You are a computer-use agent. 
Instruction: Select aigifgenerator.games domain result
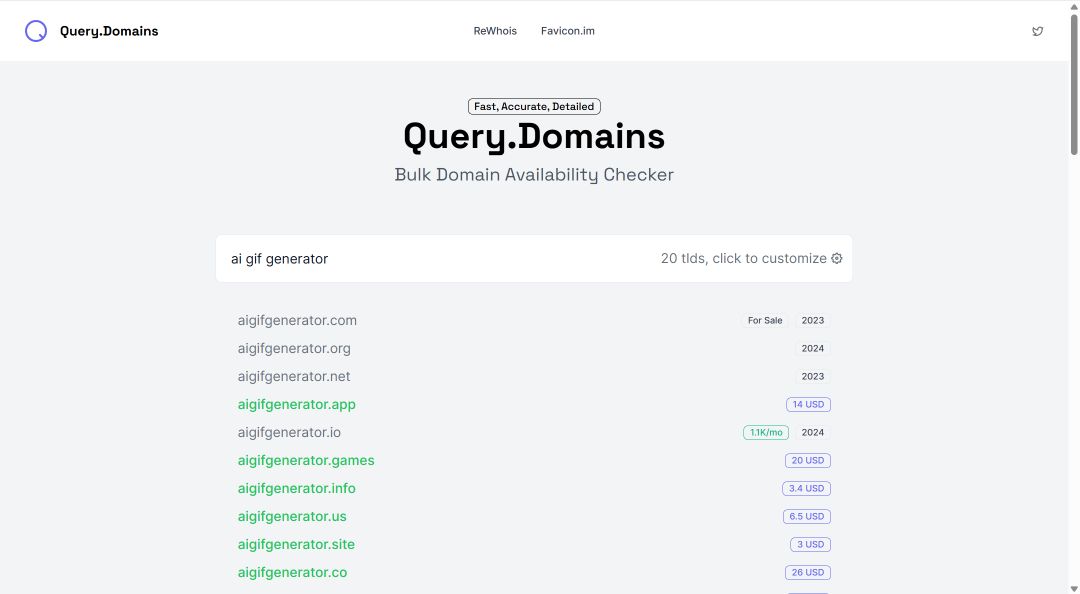[x=306, y=460]
